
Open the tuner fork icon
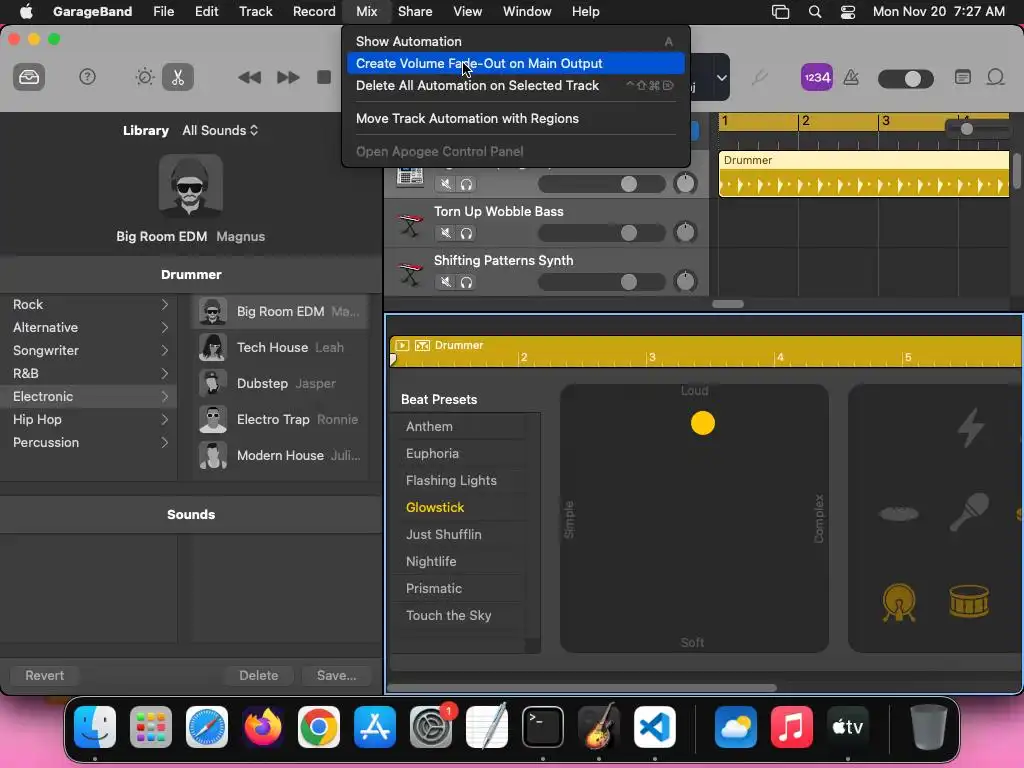pyautogui.click(x=759, y=78)
